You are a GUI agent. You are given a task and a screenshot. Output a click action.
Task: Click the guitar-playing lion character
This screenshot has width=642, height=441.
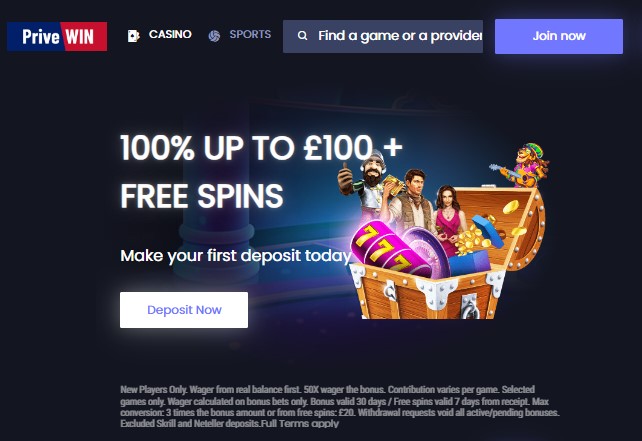[x=521, y=165]
